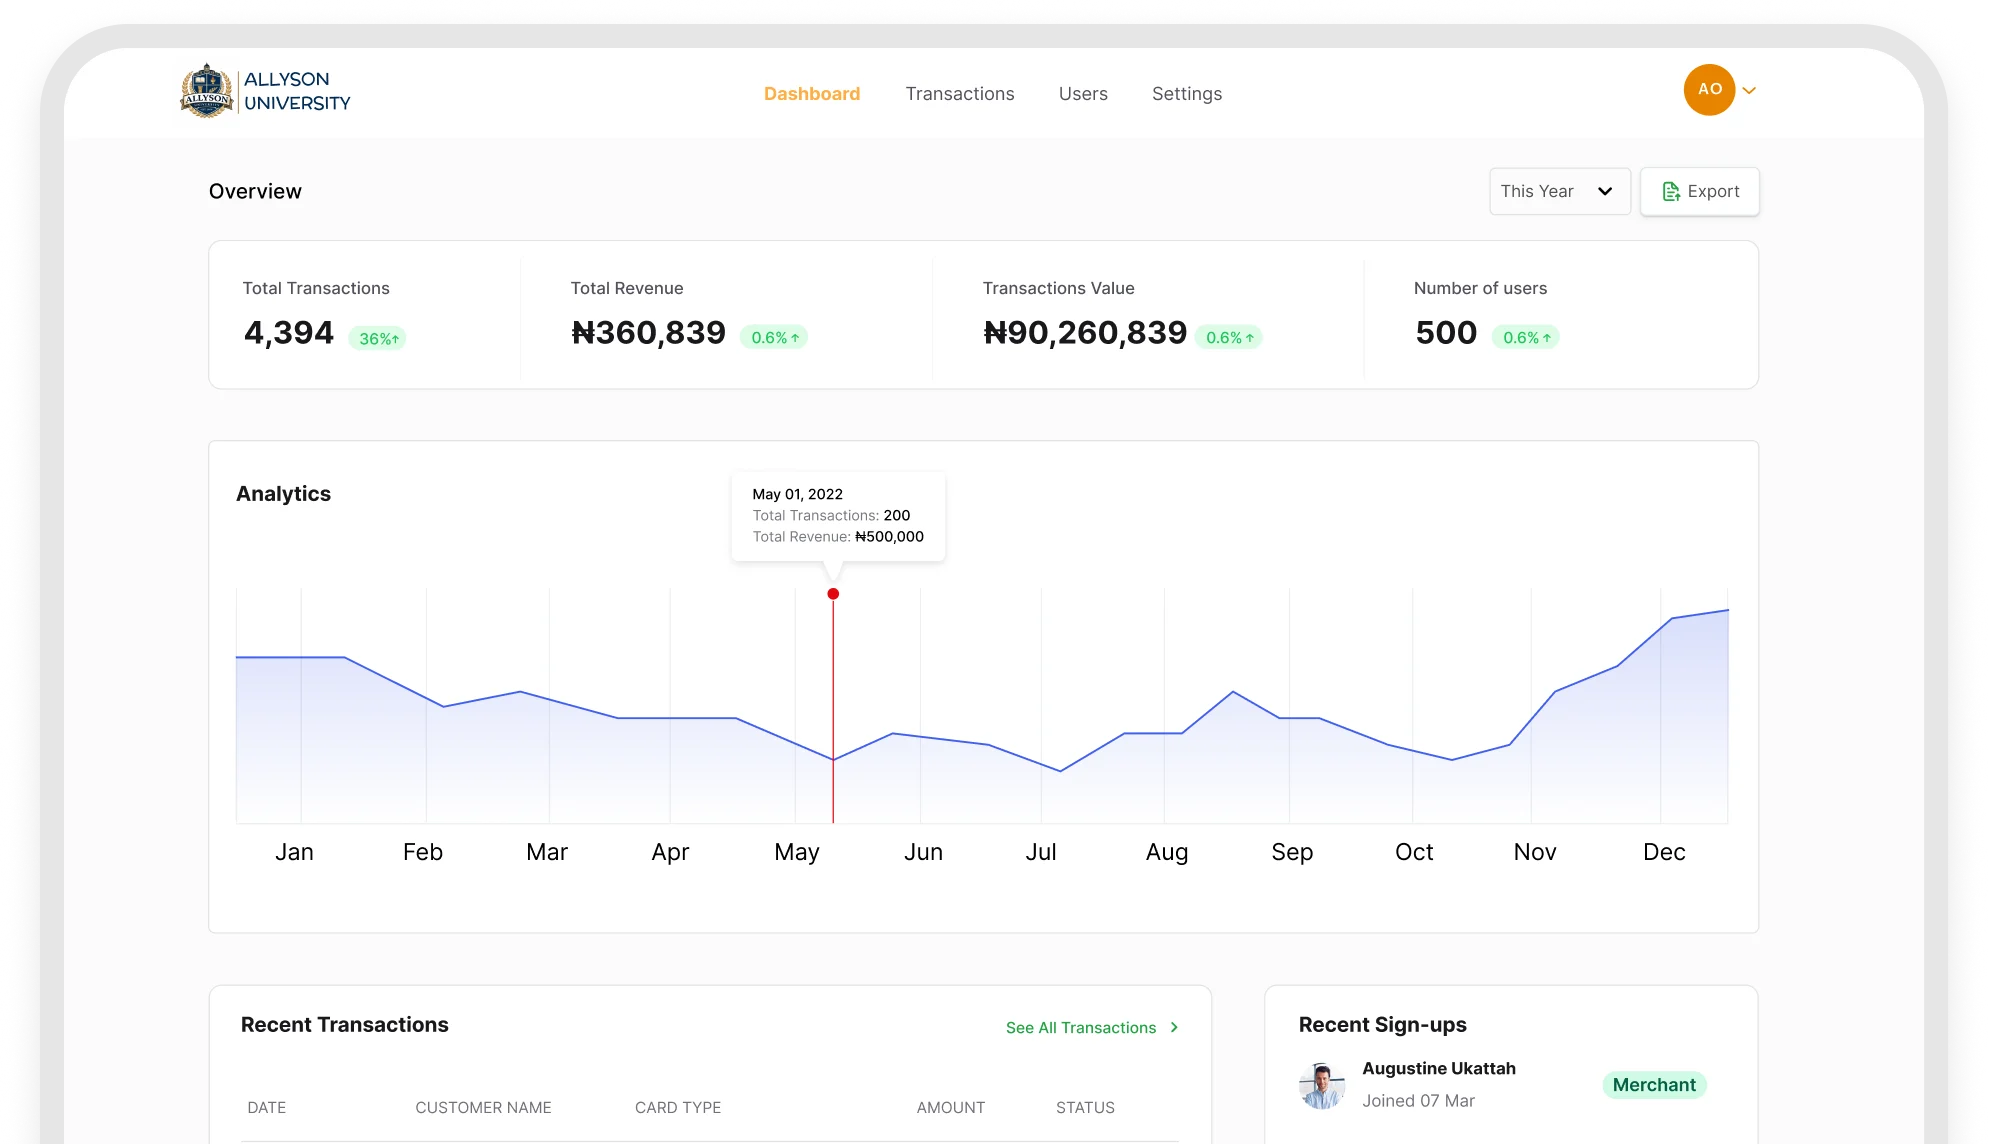Click the STATUS column header
The height and width of the screenshot is (1144, 1989).
(x=1084, y=1107)
